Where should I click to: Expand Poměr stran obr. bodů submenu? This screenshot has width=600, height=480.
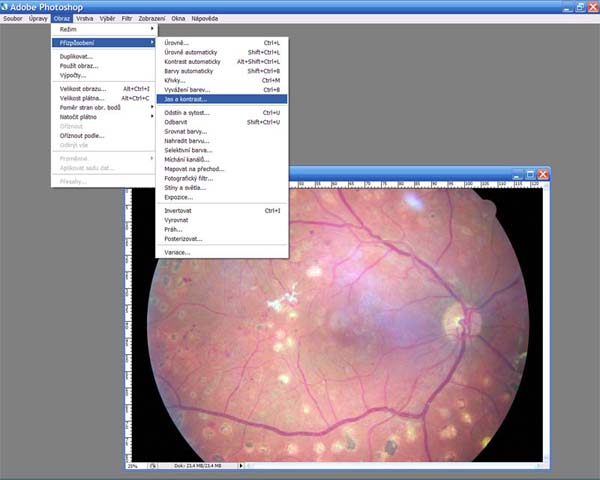[x=90, y=108]
